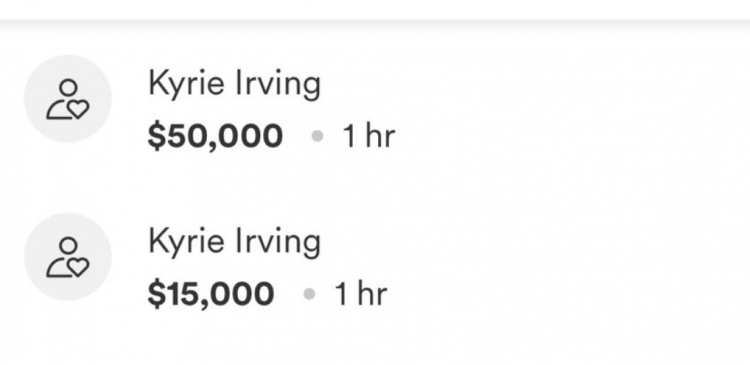
Task: Click the heart in the bottom donor icon
Action: [x=78, y=267]
